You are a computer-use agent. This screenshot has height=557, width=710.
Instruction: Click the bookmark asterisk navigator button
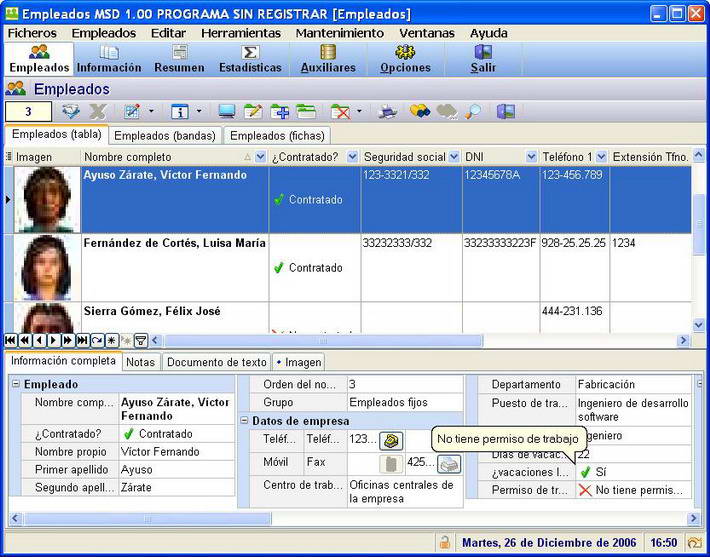(112, 340)
